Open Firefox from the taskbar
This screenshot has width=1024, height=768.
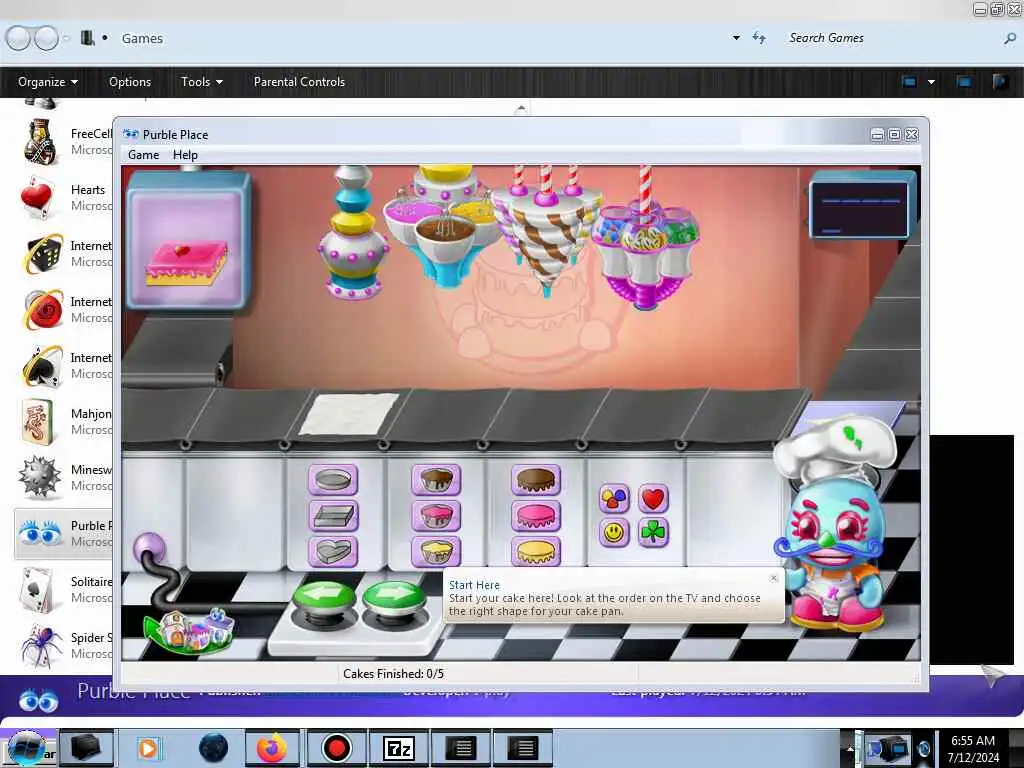click(x=272, y=748)
